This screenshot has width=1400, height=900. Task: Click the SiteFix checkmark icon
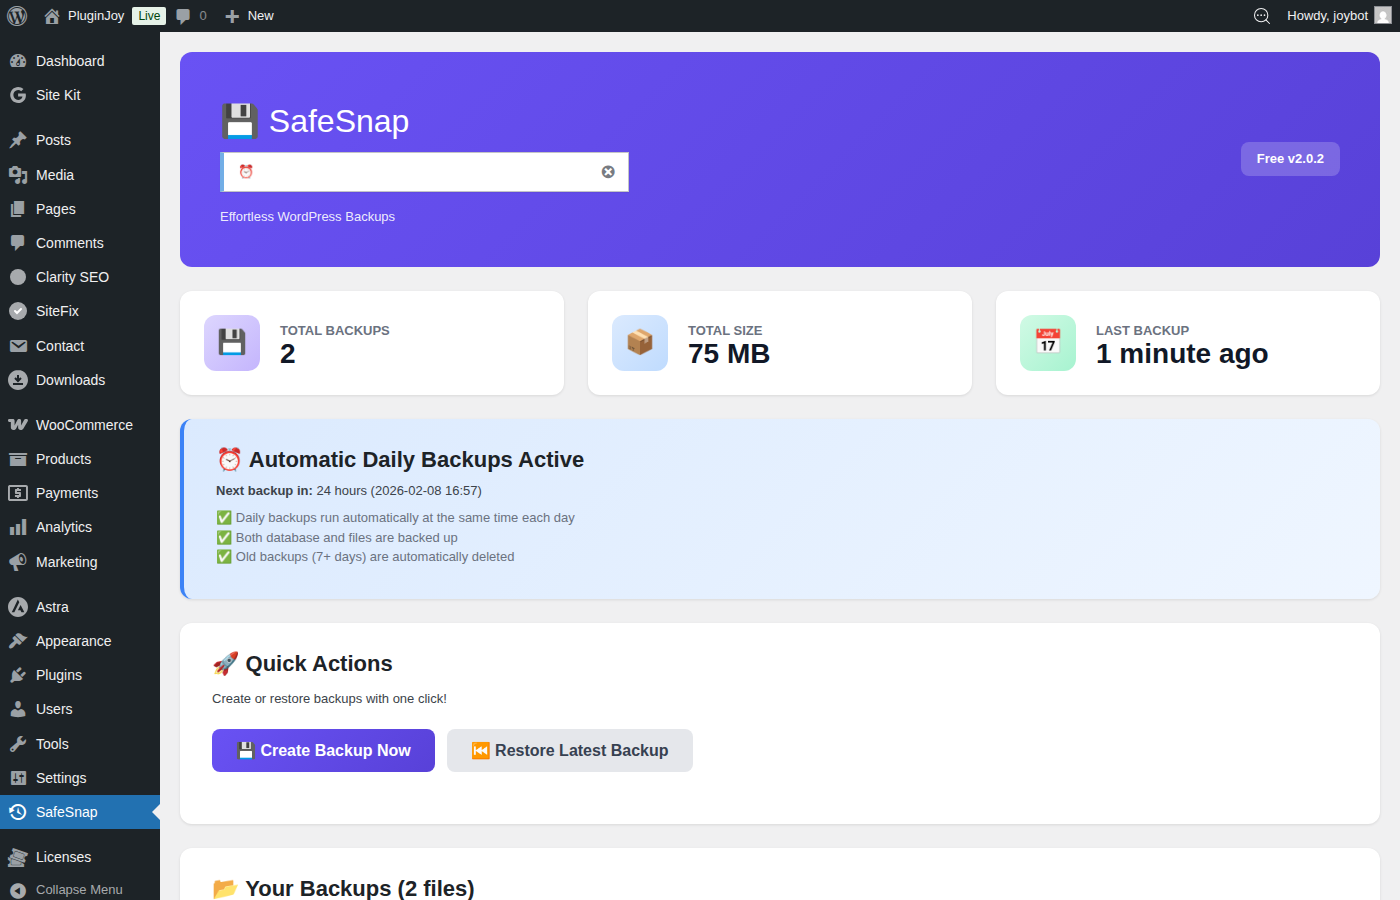(18, 311)
